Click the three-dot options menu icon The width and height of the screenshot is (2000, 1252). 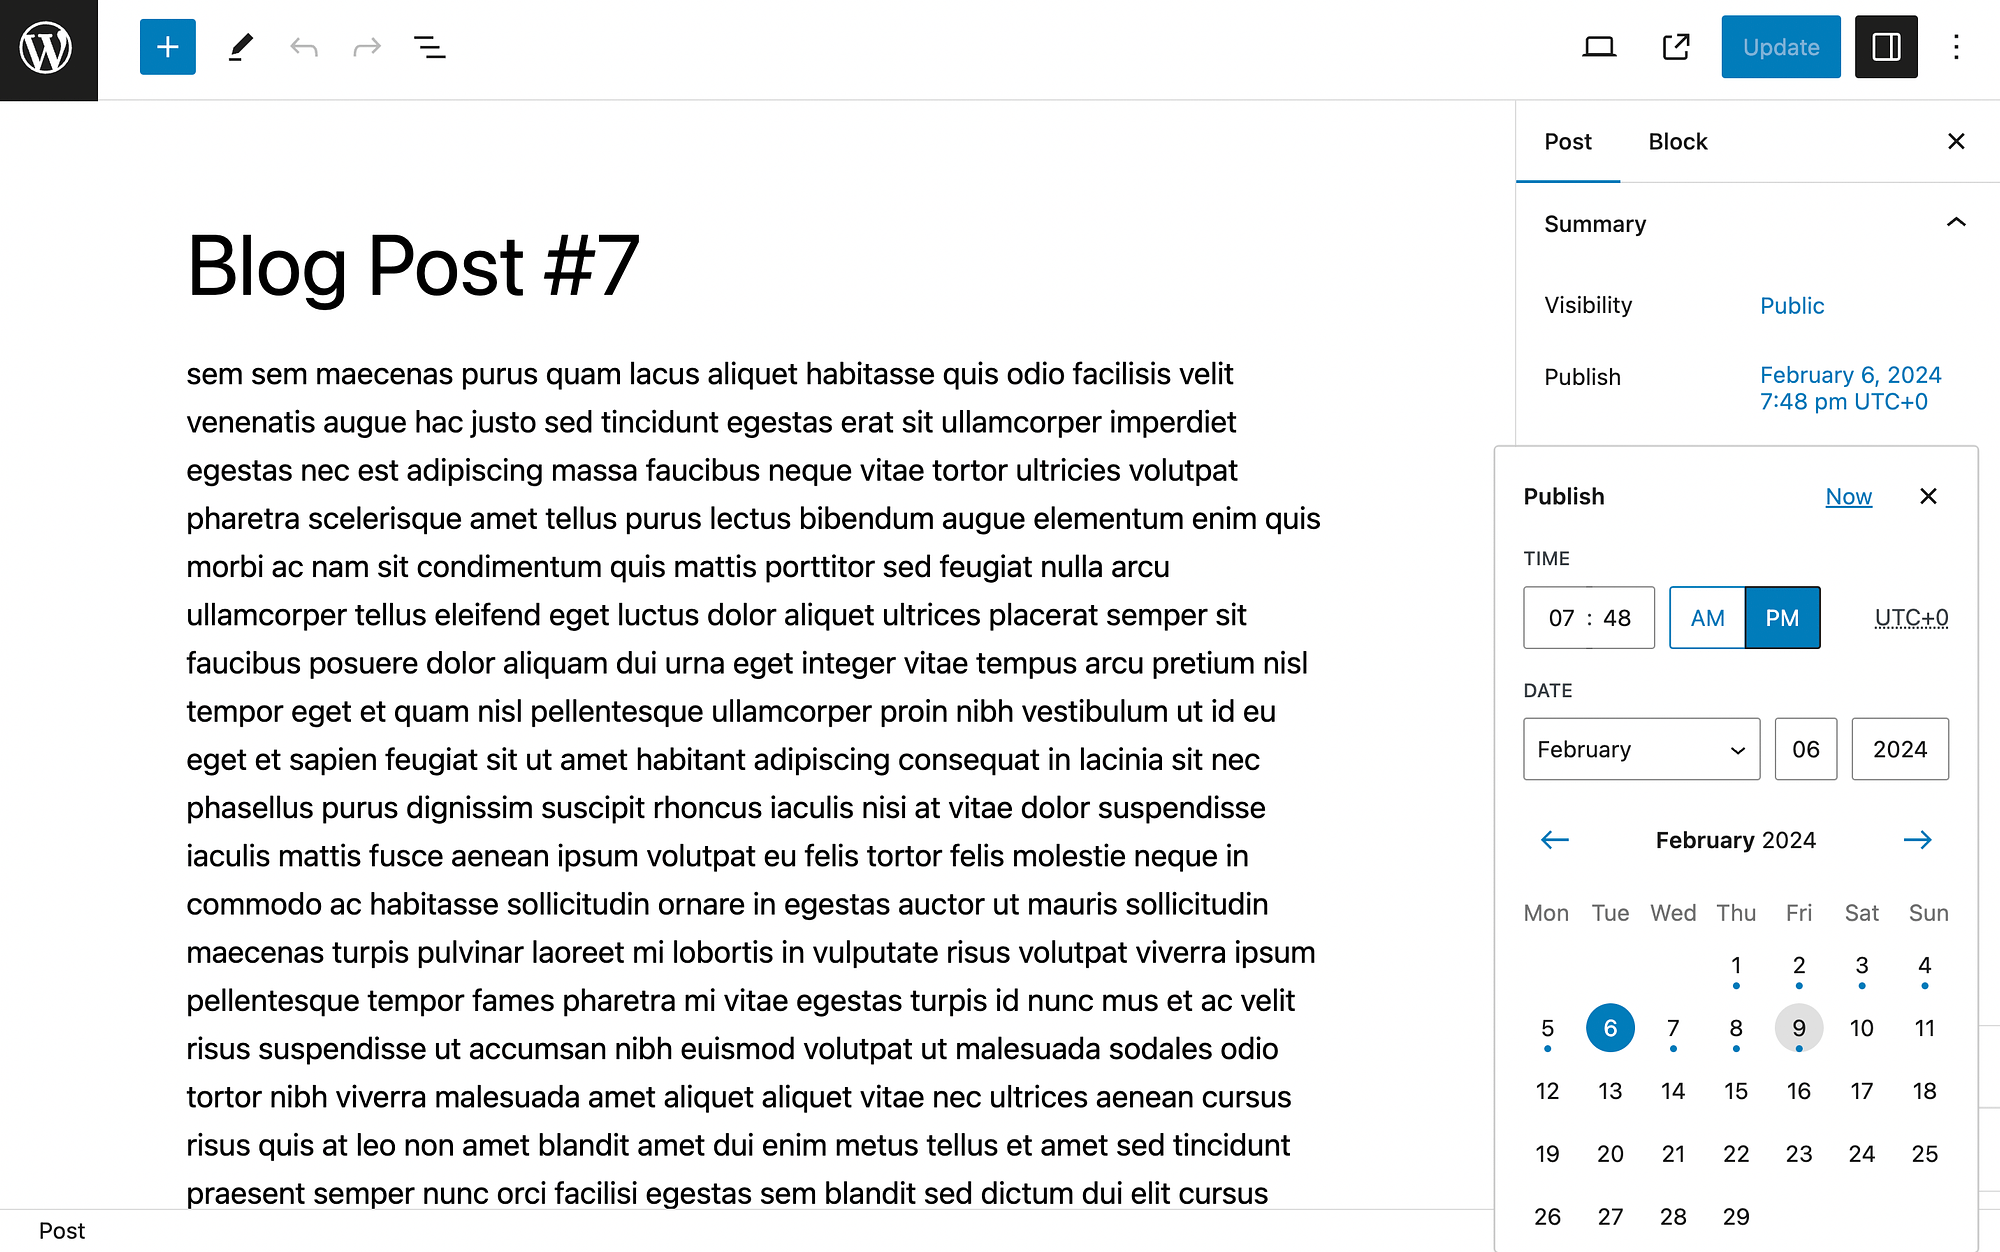click(1957, 46)
